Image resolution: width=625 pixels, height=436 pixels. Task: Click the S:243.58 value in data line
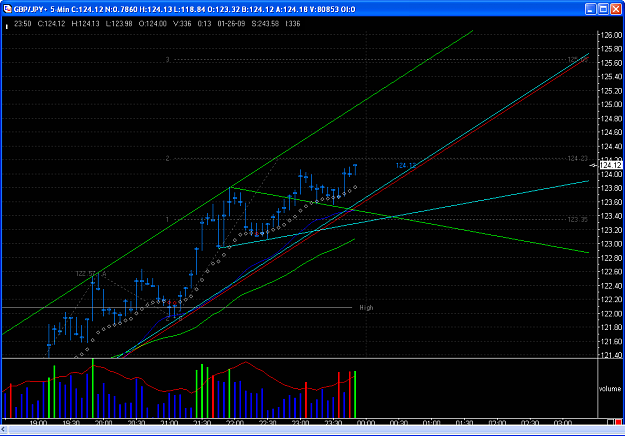(x=265, y=24)
